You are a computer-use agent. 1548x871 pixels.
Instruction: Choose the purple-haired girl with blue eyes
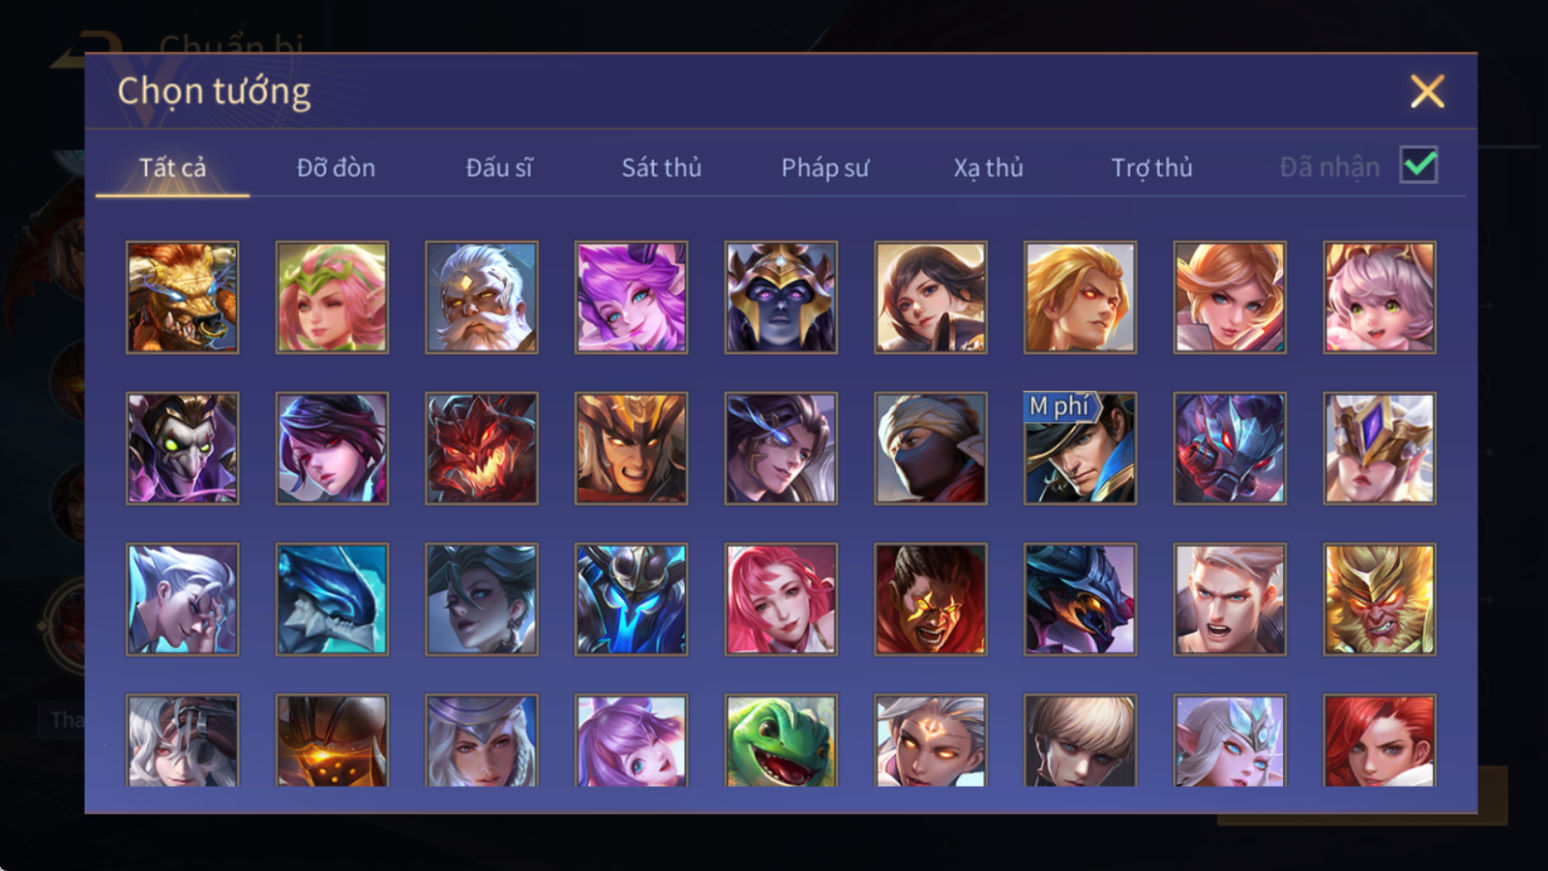pyautogui.click(x=631, y=297)
